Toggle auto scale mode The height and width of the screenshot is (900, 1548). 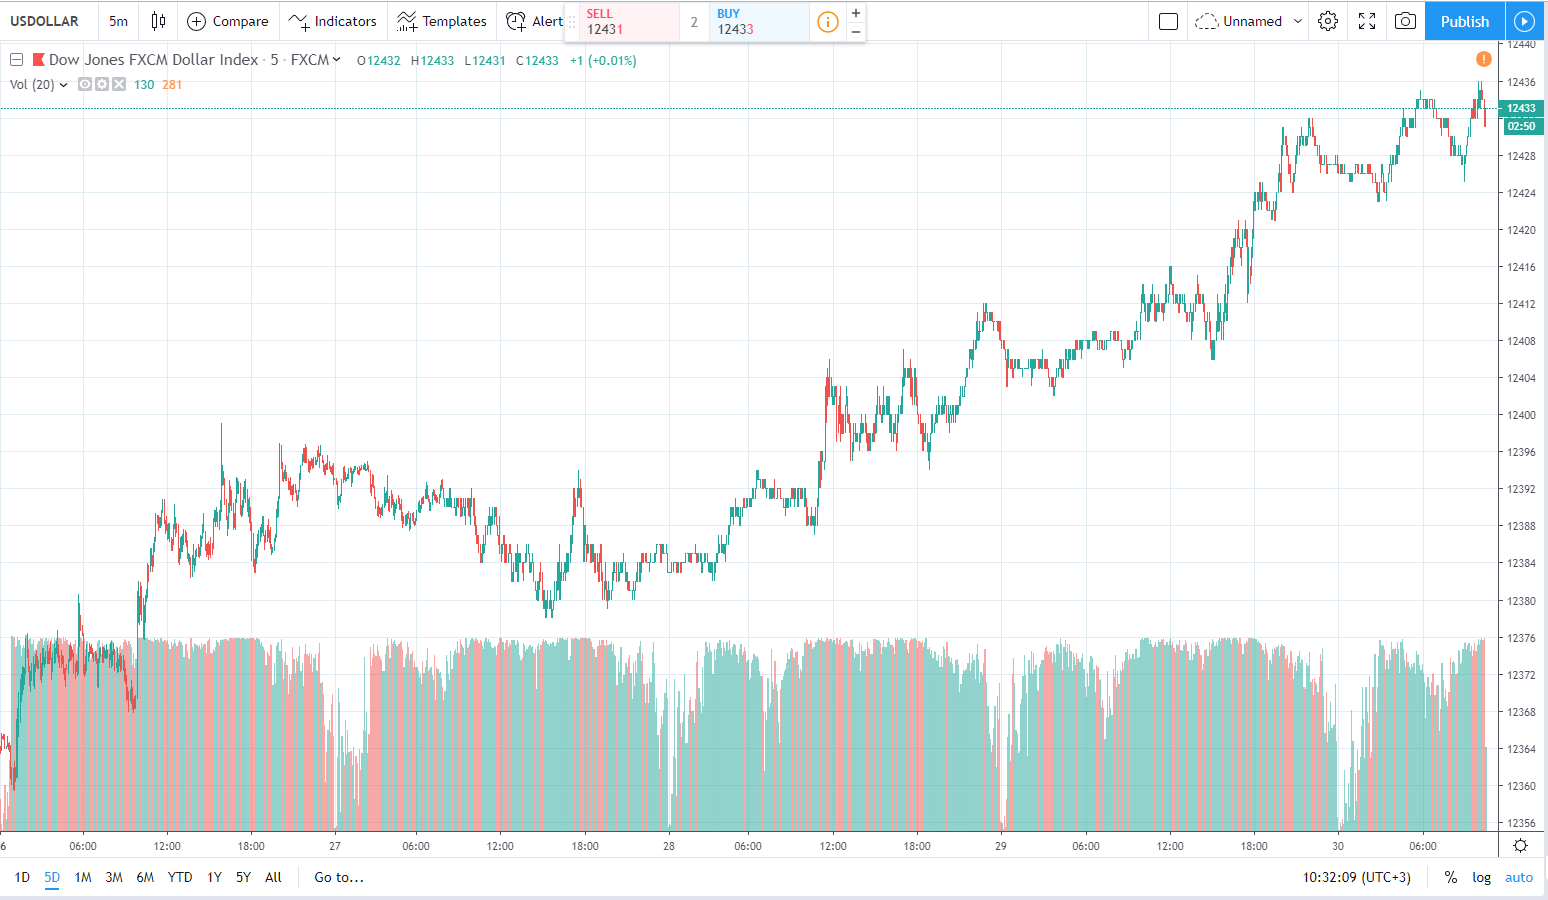pyautogui.click(x=1518, y=877)
